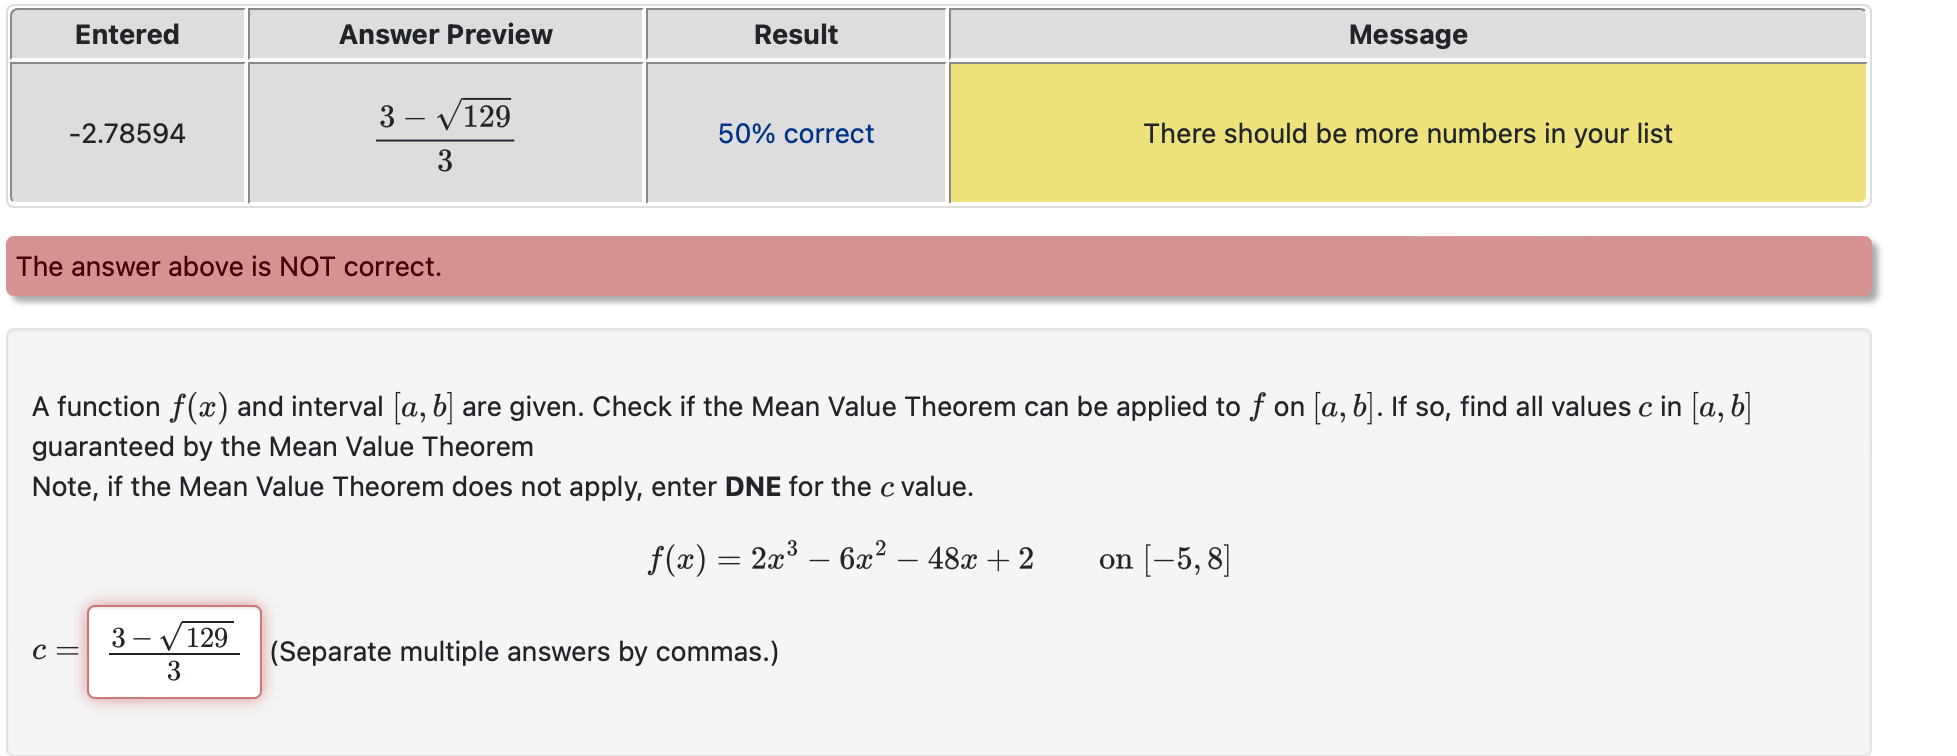Click the 50% correct link
The height and width of the screenshot is (756, 1957).
[794, 133]
